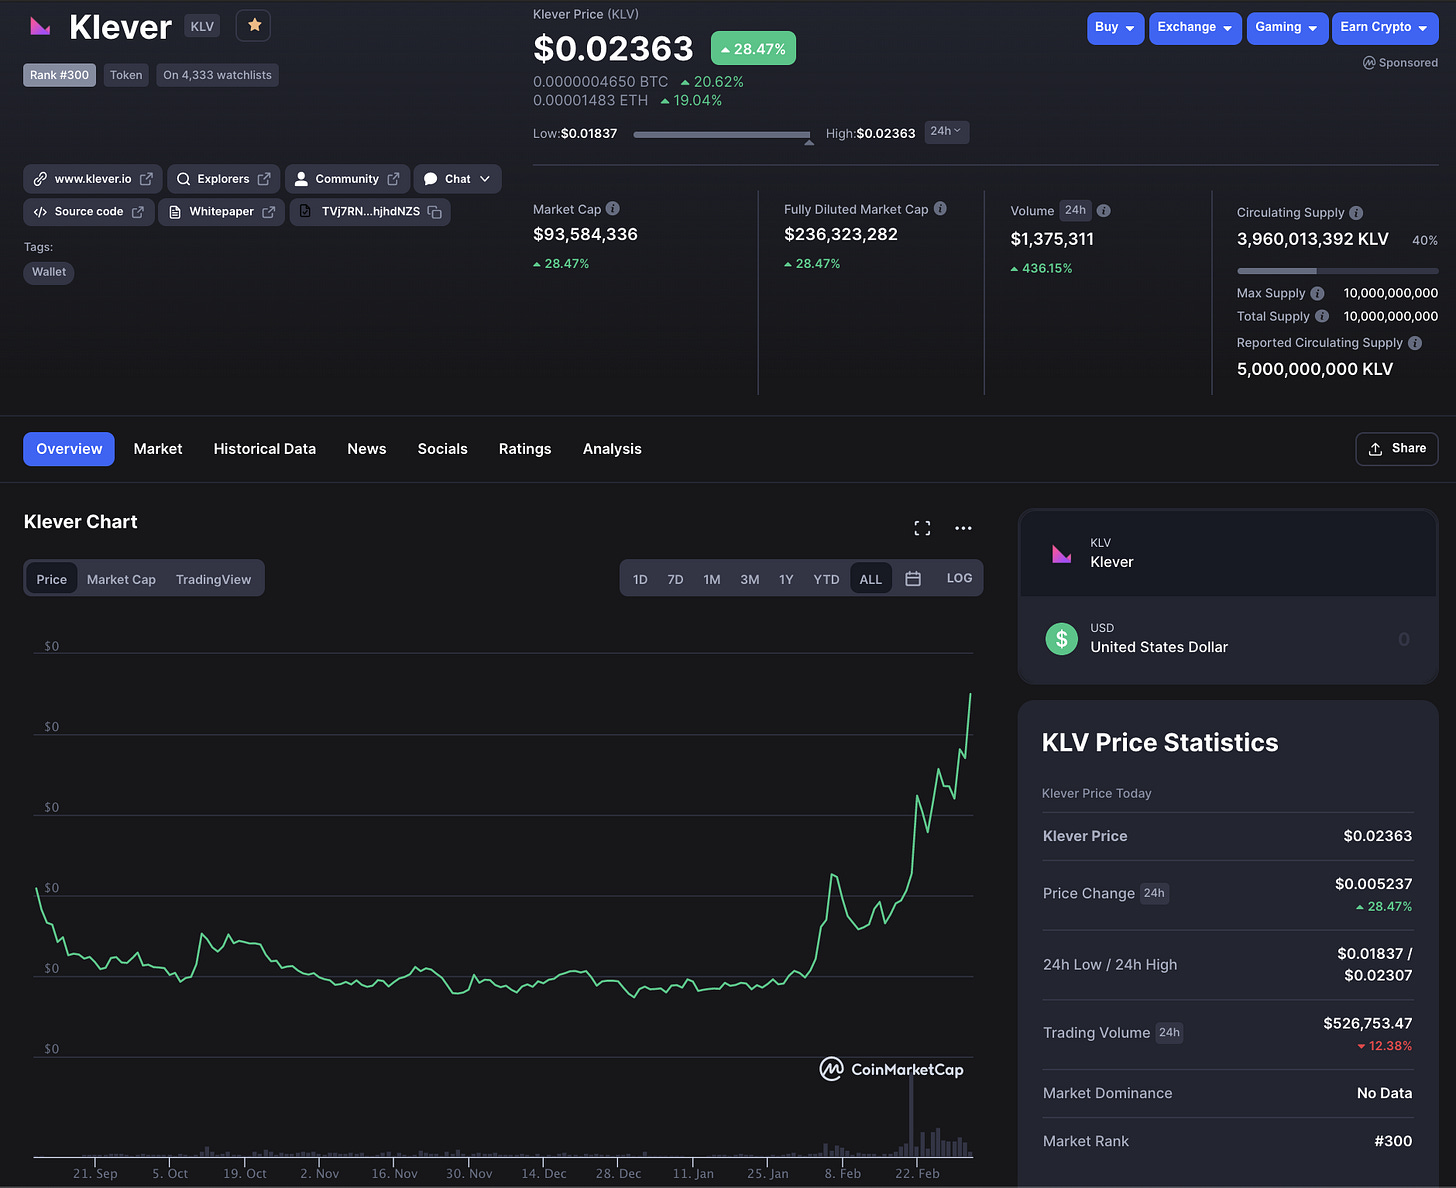
Task: Click Reported Circulating Supply info icon
Action: [1415, 343]
